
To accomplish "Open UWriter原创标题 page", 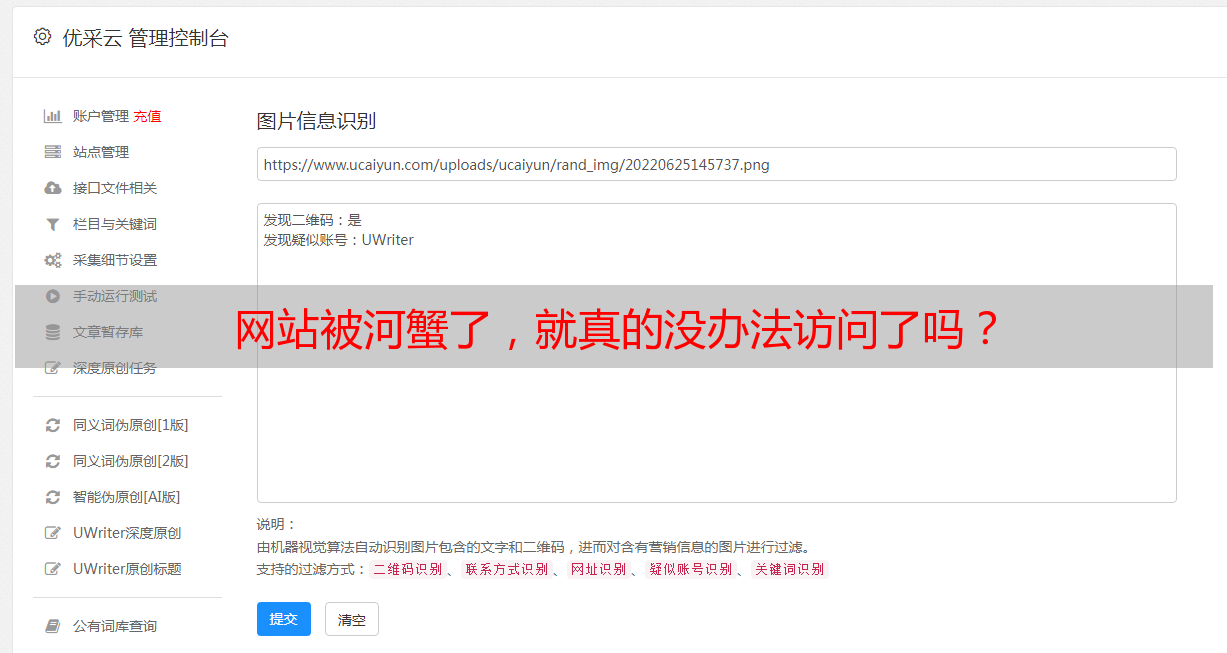I will pos(127,569).
